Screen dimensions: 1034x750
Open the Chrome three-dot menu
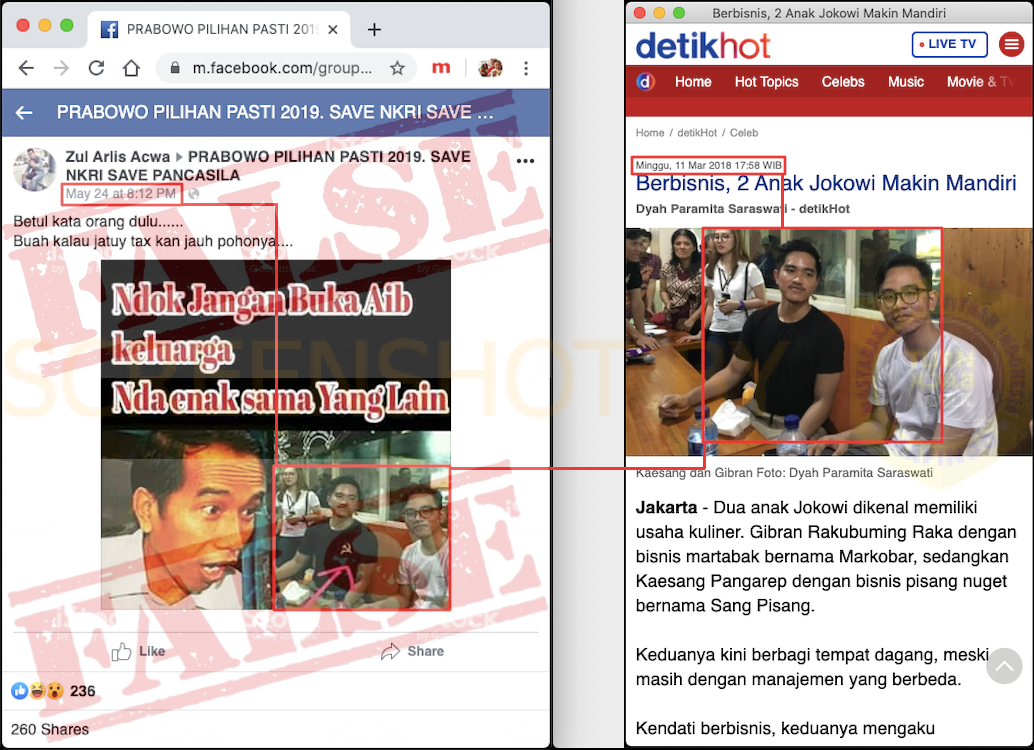526,68
